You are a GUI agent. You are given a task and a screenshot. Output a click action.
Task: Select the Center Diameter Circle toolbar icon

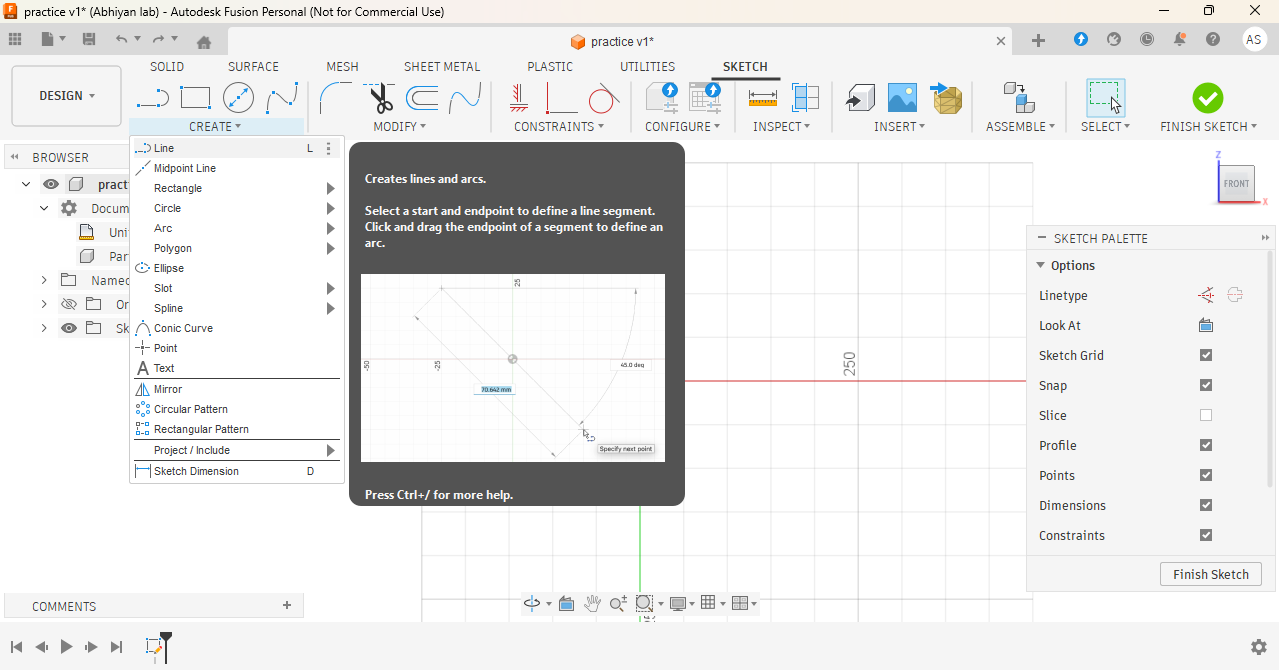[x=238, y=98]
